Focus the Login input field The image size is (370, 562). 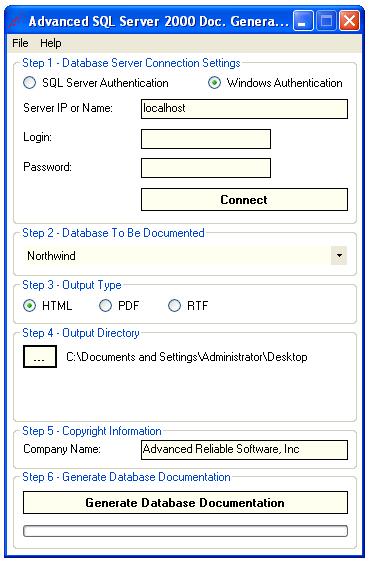point(206,139)
